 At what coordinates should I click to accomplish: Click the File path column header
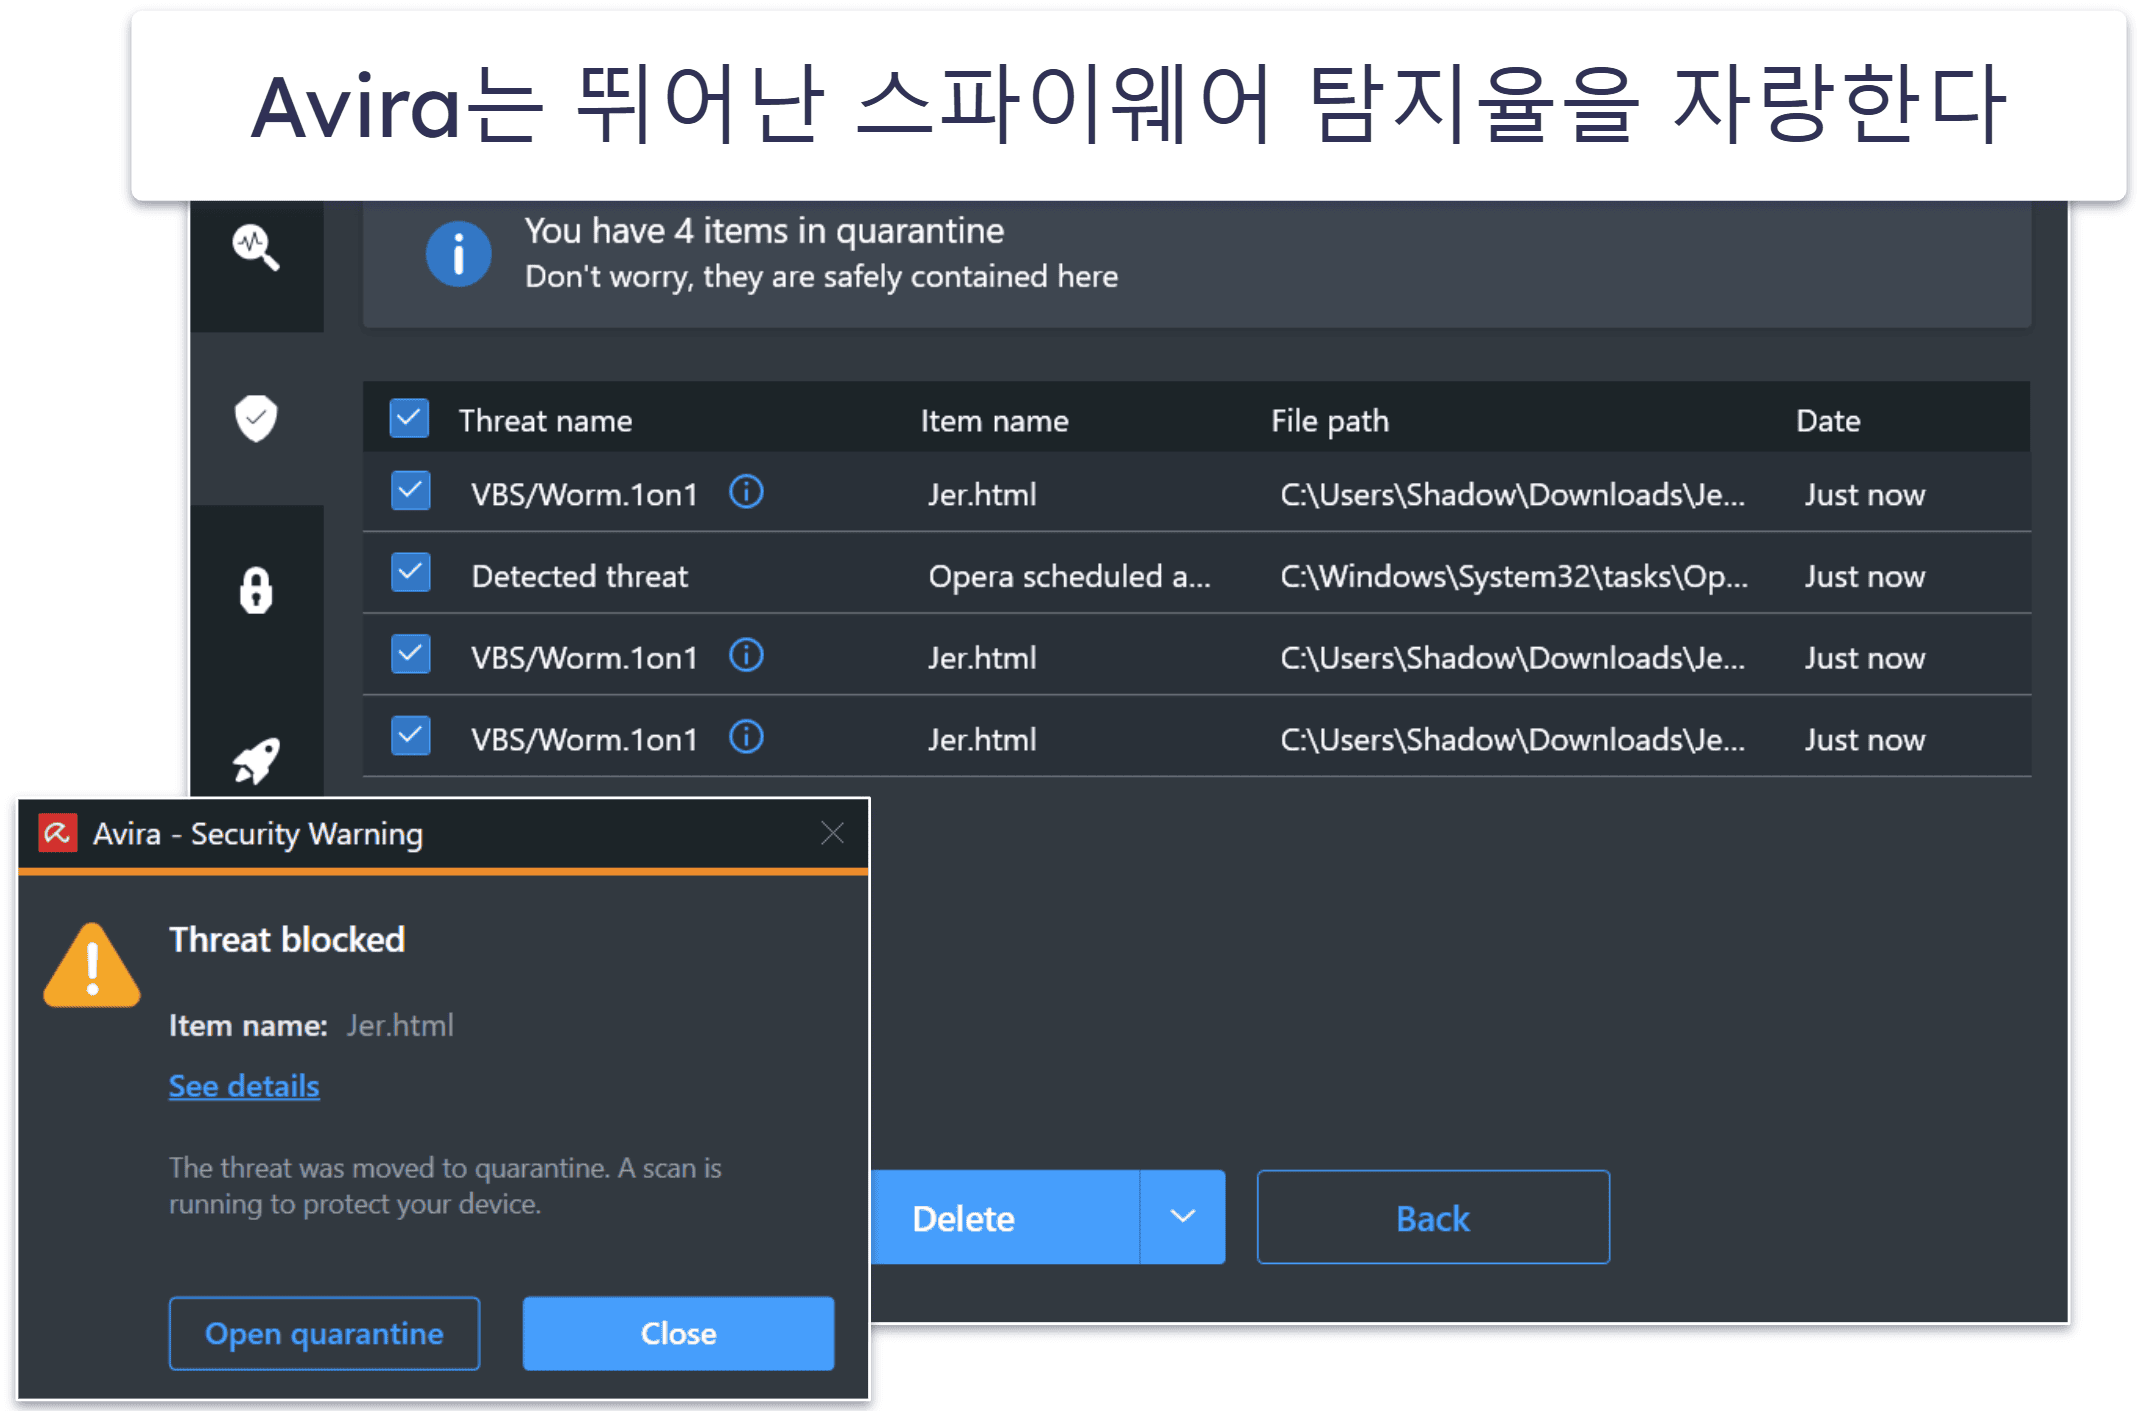click(1330, 421)
